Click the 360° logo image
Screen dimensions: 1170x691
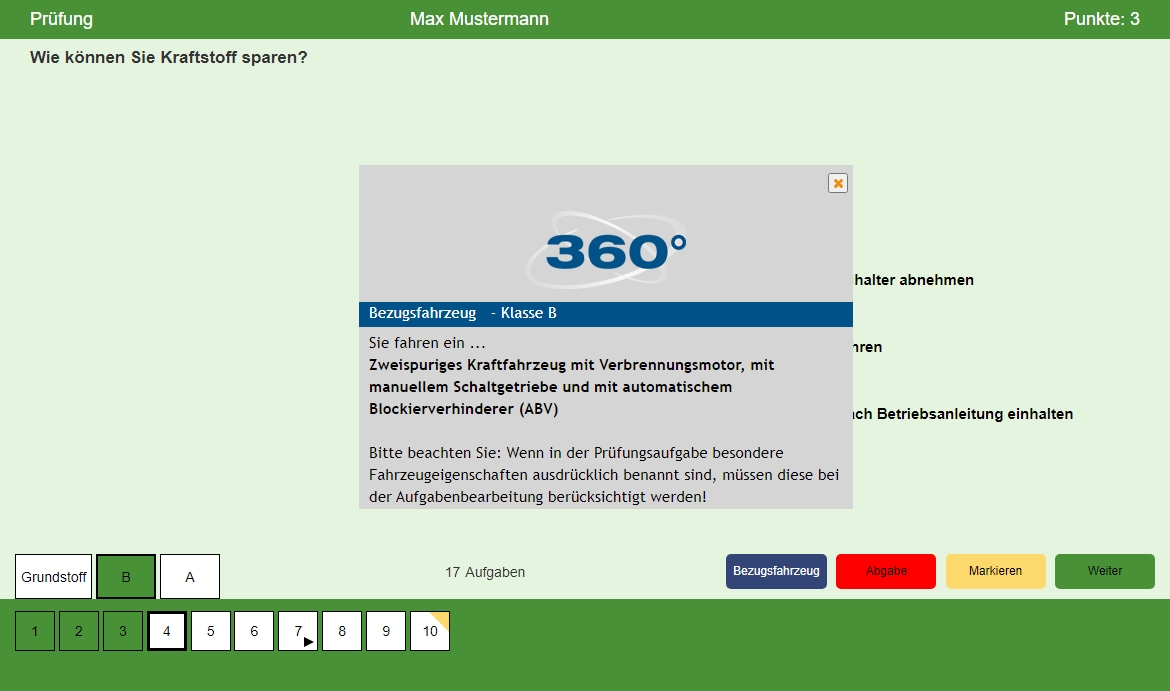point(606,250)
